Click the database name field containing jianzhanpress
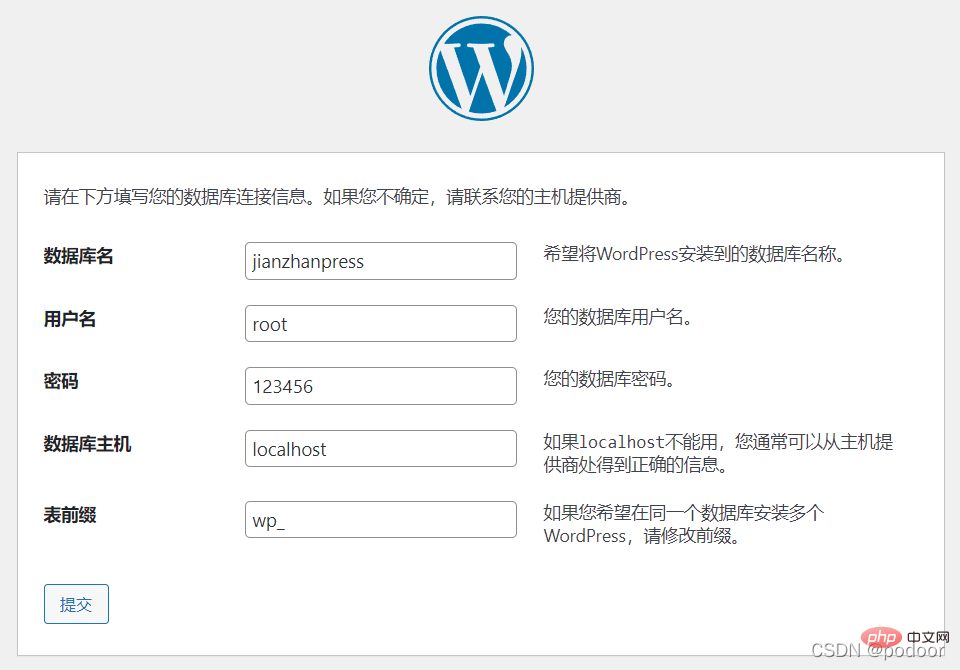 (x=380, y=261)
